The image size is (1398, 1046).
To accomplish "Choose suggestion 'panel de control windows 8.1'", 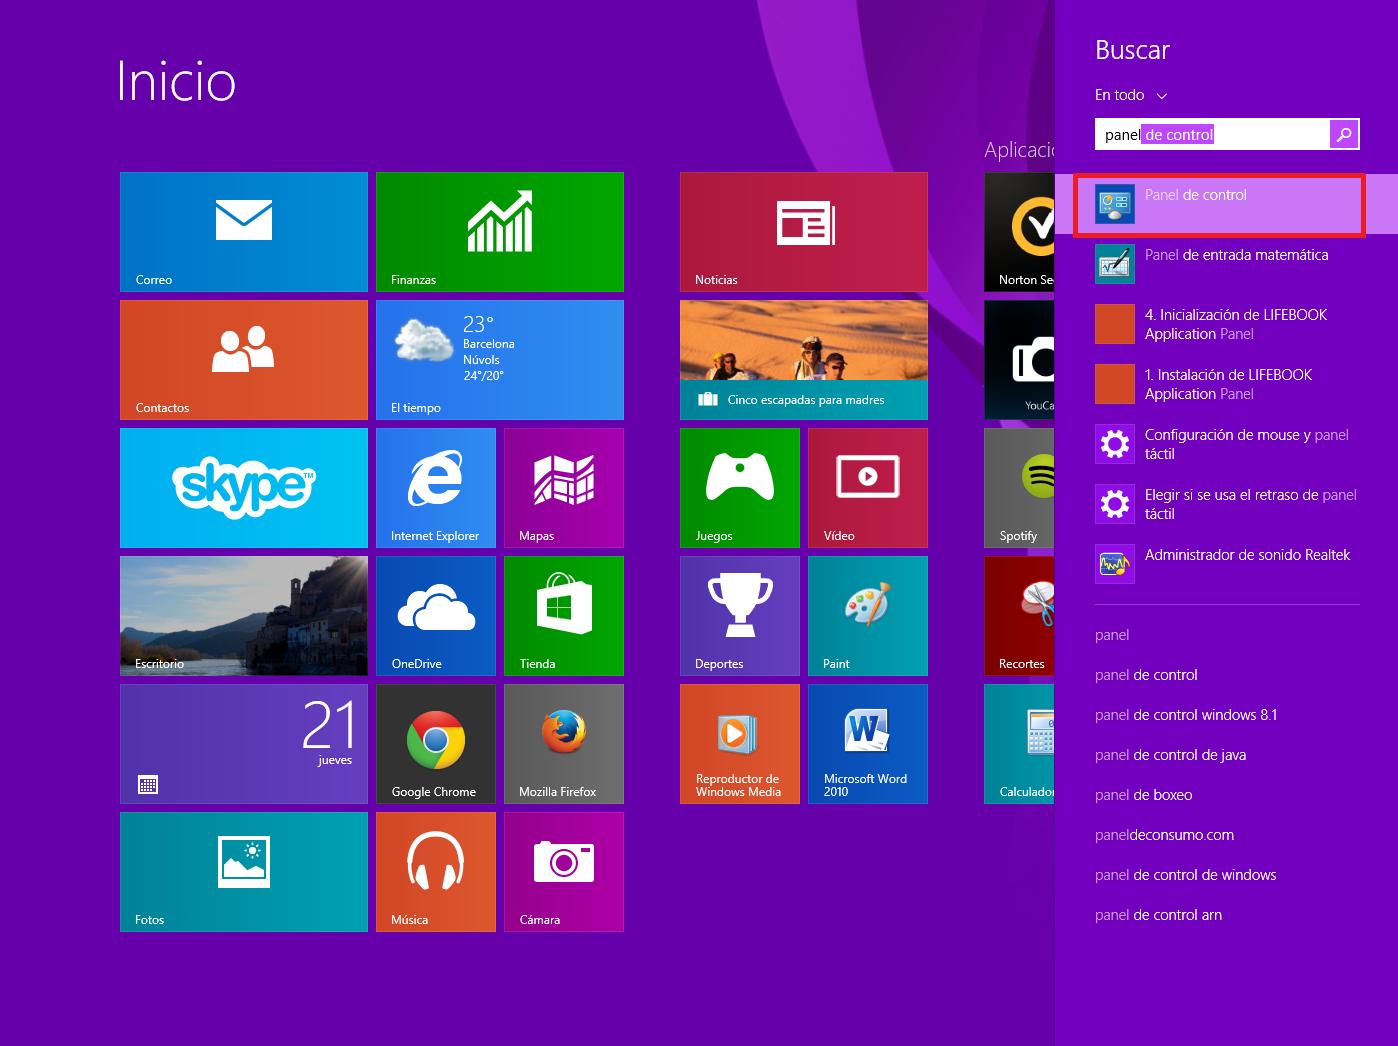I will 1186,715.
